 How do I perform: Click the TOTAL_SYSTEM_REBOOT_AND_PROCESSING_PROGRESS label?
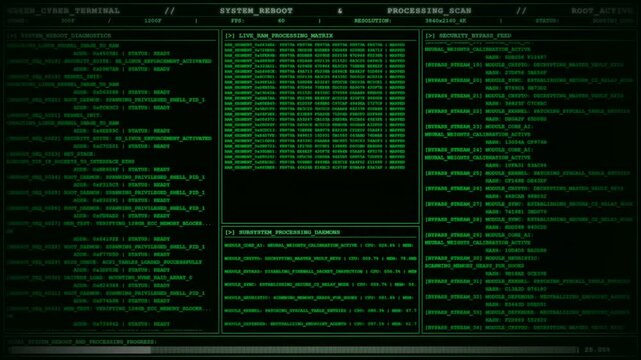point(82,342)
